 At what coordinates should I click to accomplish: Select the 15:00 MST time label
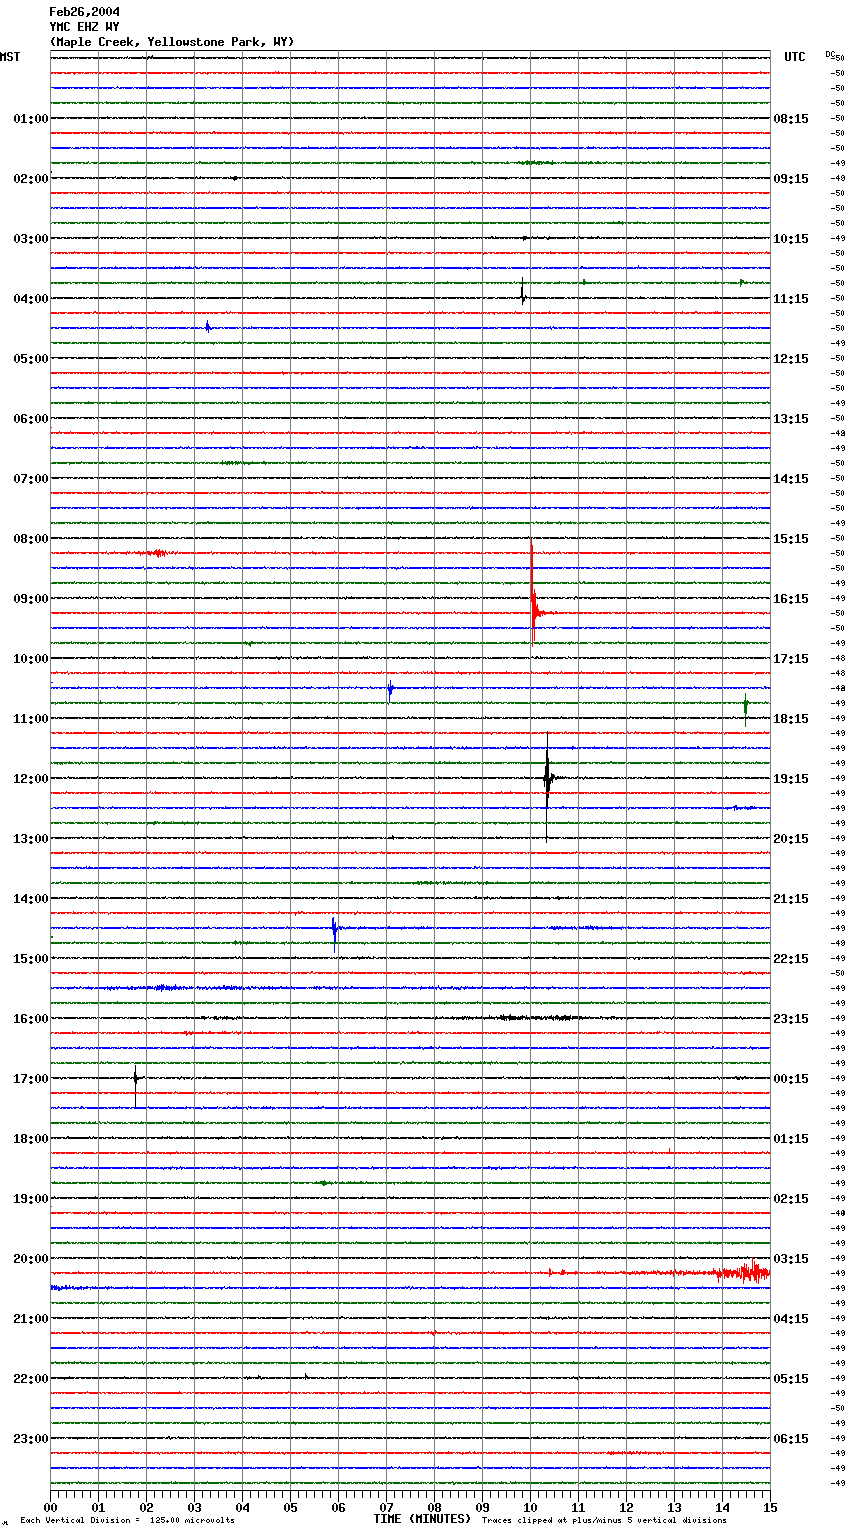(30, 959)
